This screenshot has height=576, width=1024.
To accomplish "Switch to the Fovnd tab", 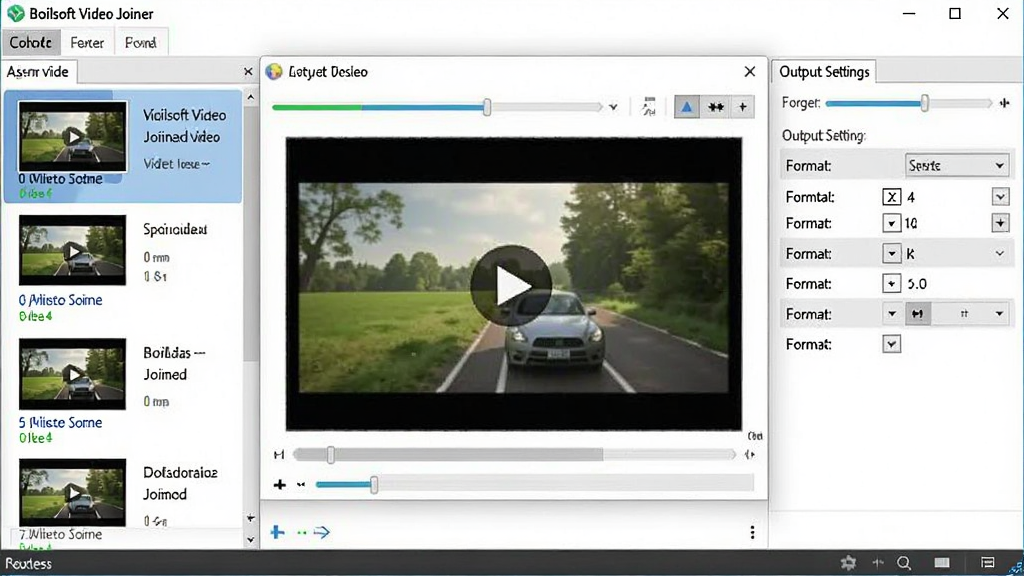I will pyautogui.click(x=140, y=43).
